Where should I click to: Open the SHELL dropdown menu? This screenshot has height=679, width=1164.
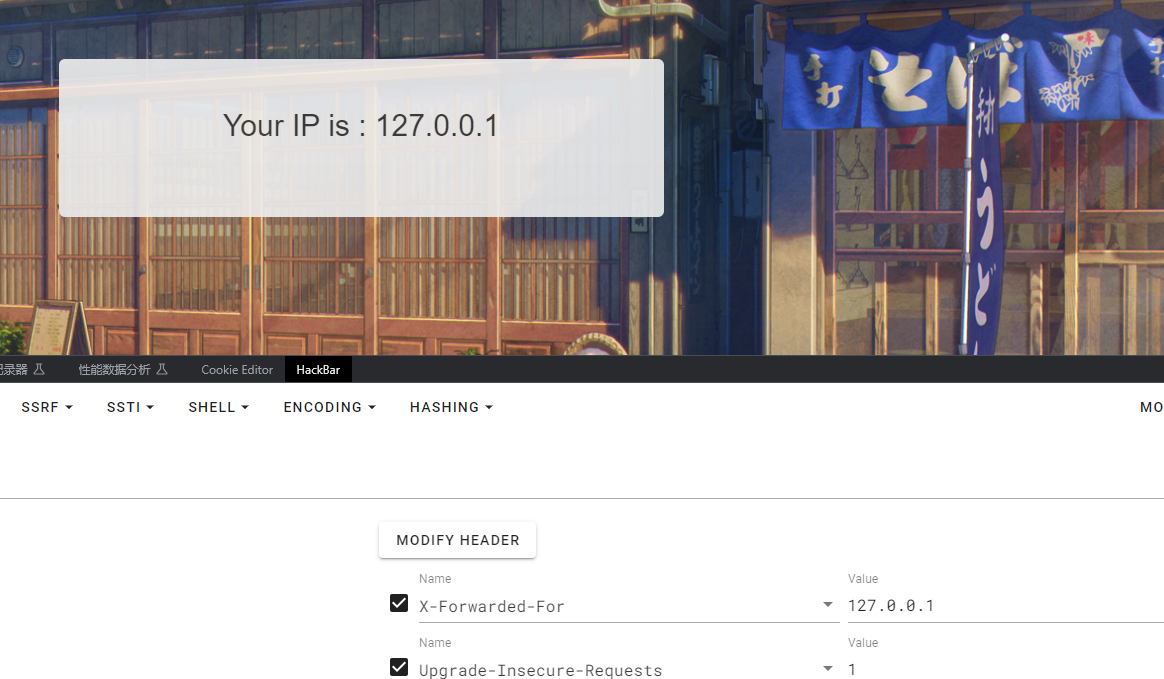pyautogui.click(x=218, y=407)
